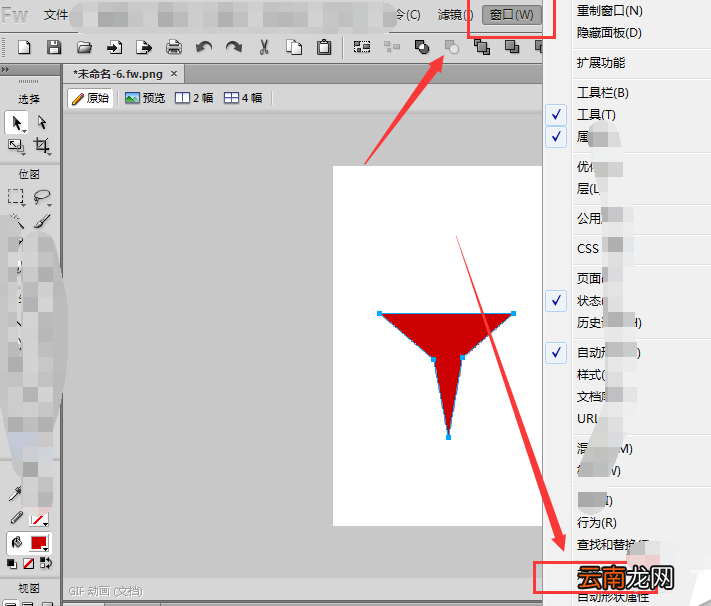Select the Pointer tool
The height and width of the screenshot is (606, 711).
pyautogui.click(x=16, y=123)
